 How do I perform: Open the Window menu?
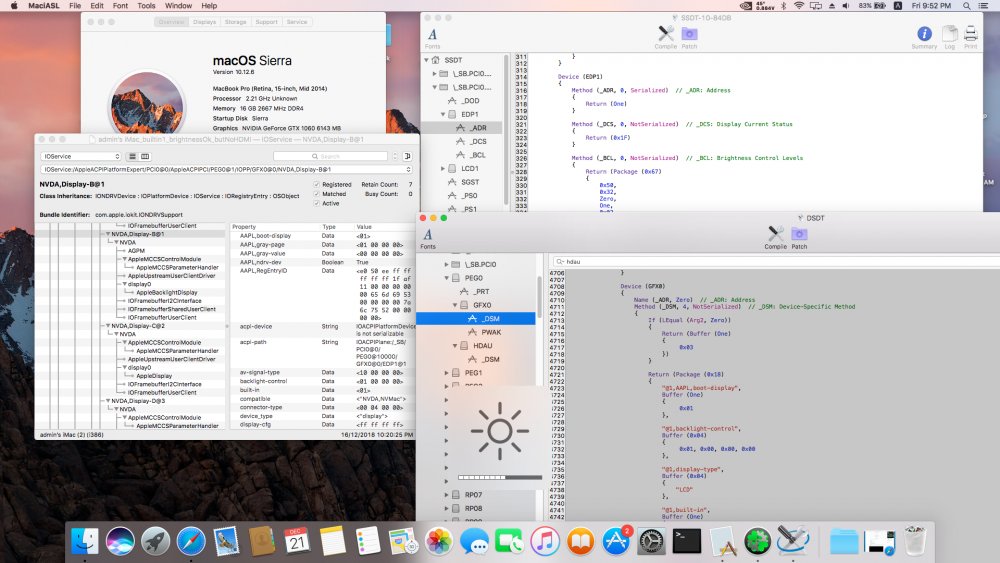pyautogui.click(x=179, y=6)
